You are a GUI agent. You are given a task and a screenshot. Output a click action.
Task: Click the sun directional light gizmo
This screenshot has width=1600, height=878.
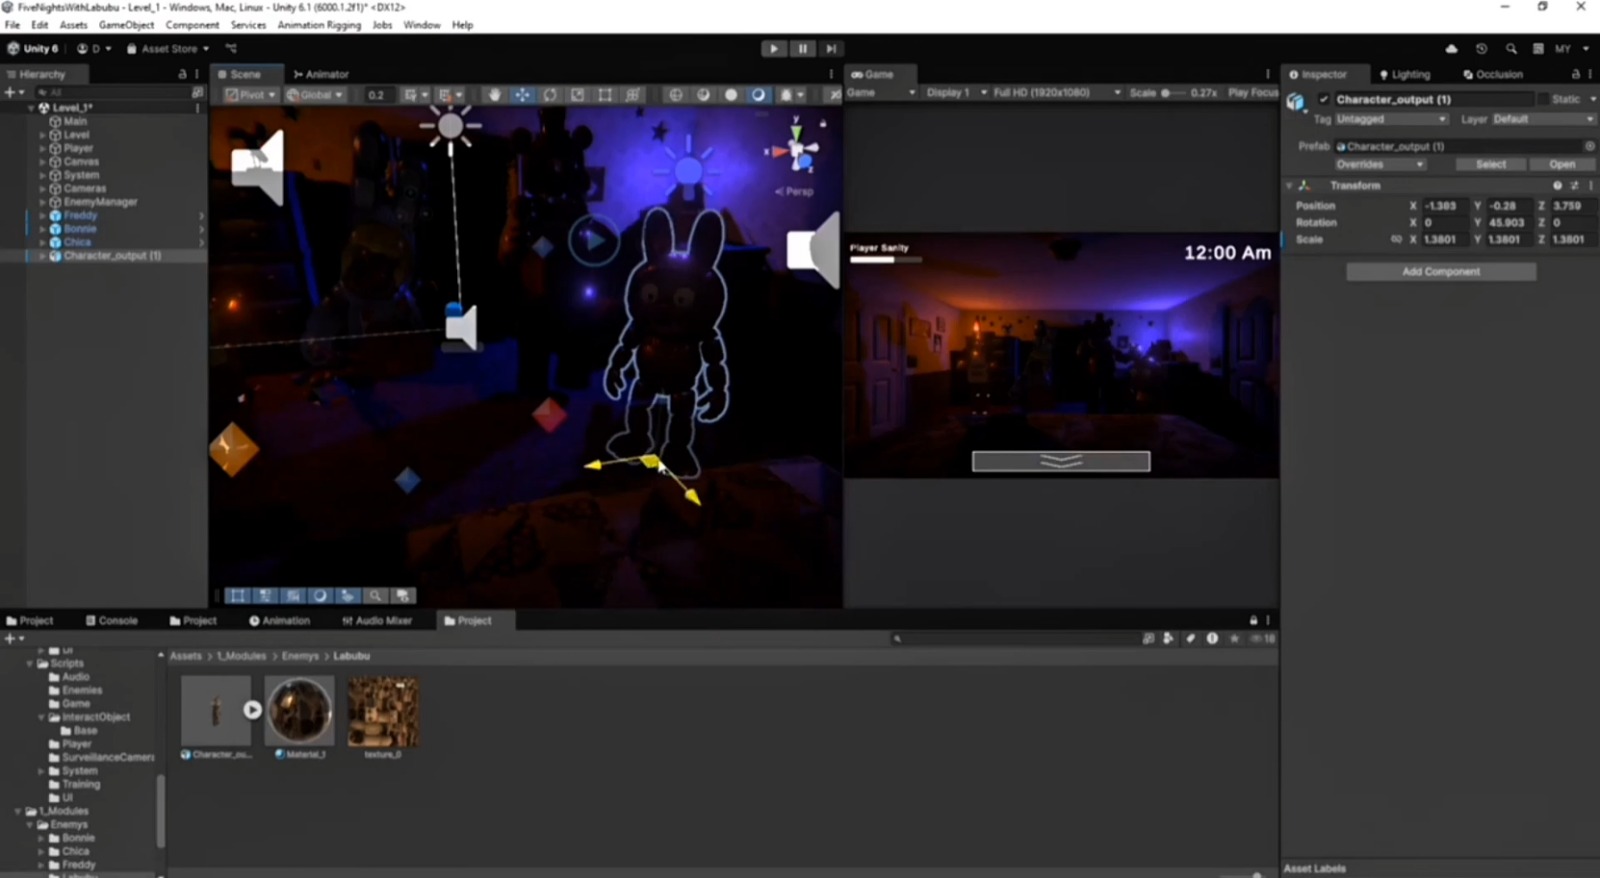(x=451, y=126)
